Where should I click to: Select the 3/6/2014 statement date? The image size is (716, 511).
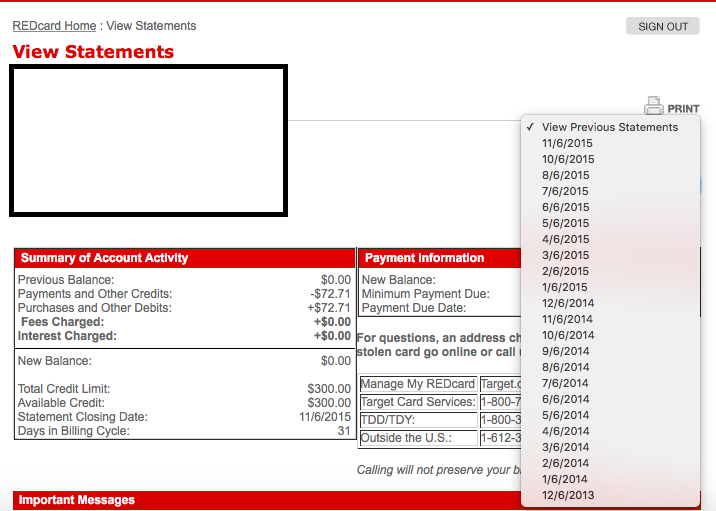[565, 447]
